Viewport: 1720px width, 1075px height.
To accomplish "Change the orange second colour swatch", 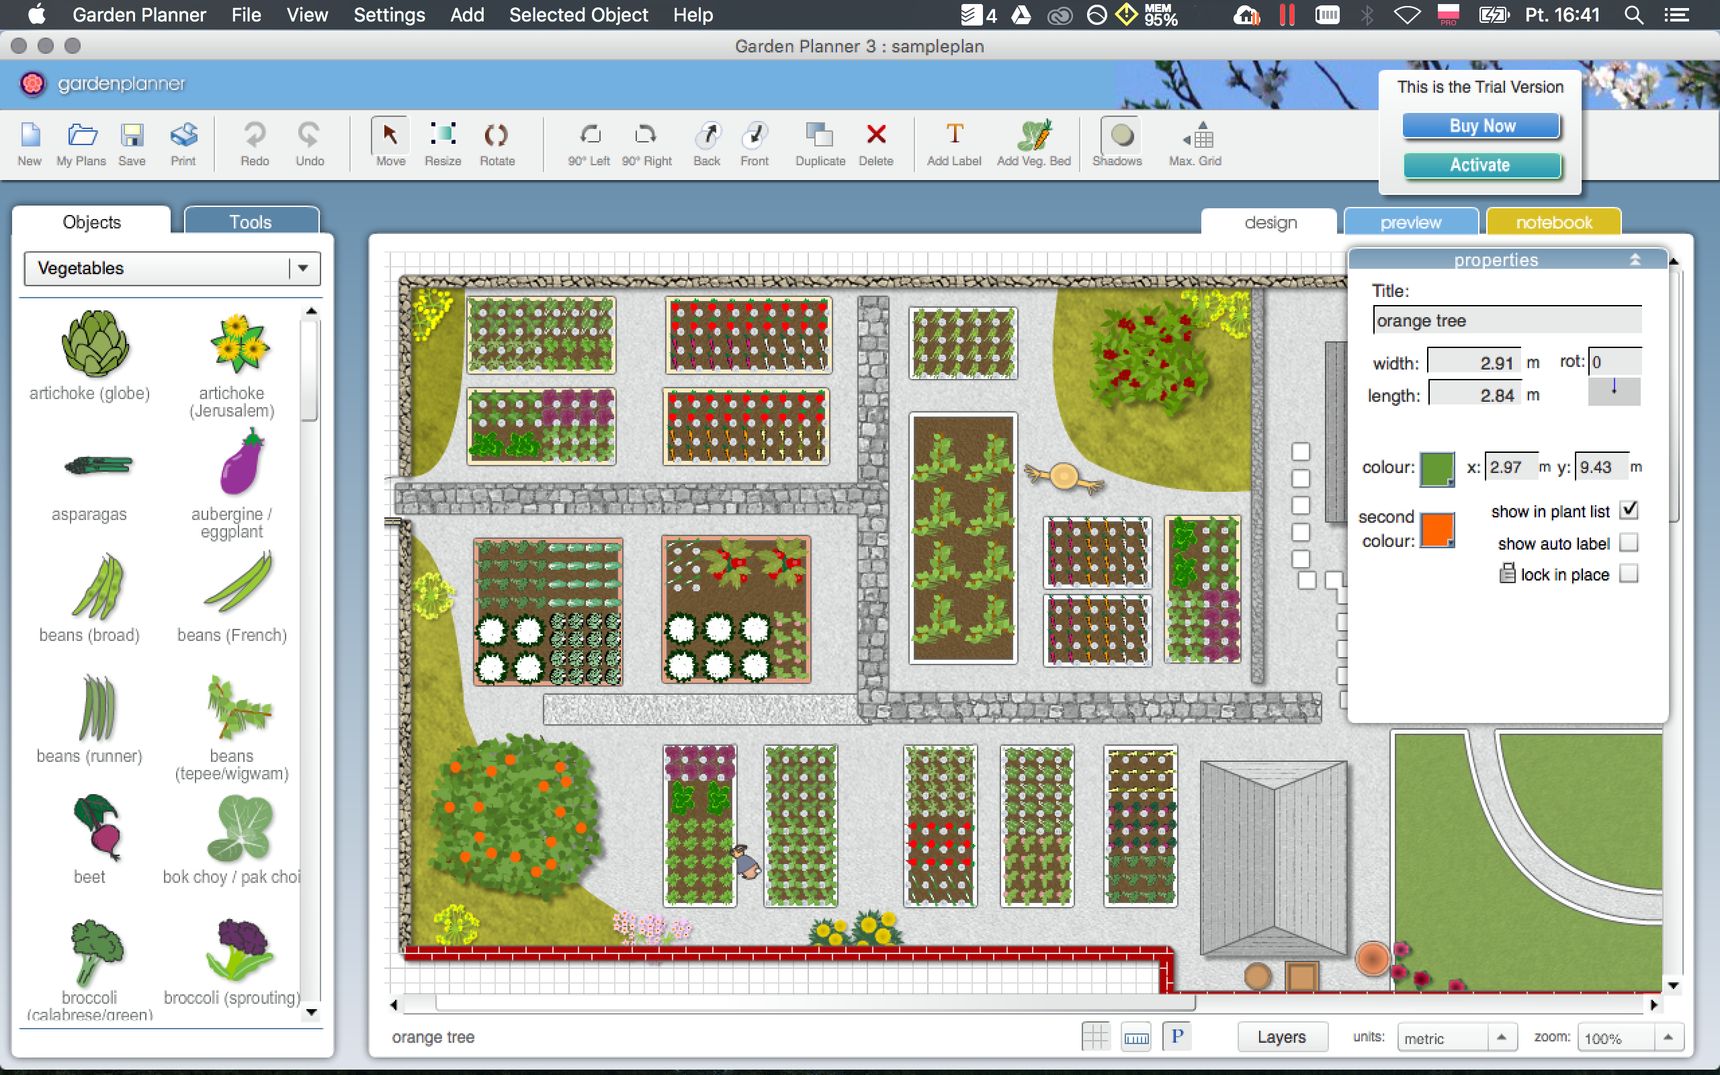I will (1437, 530).
